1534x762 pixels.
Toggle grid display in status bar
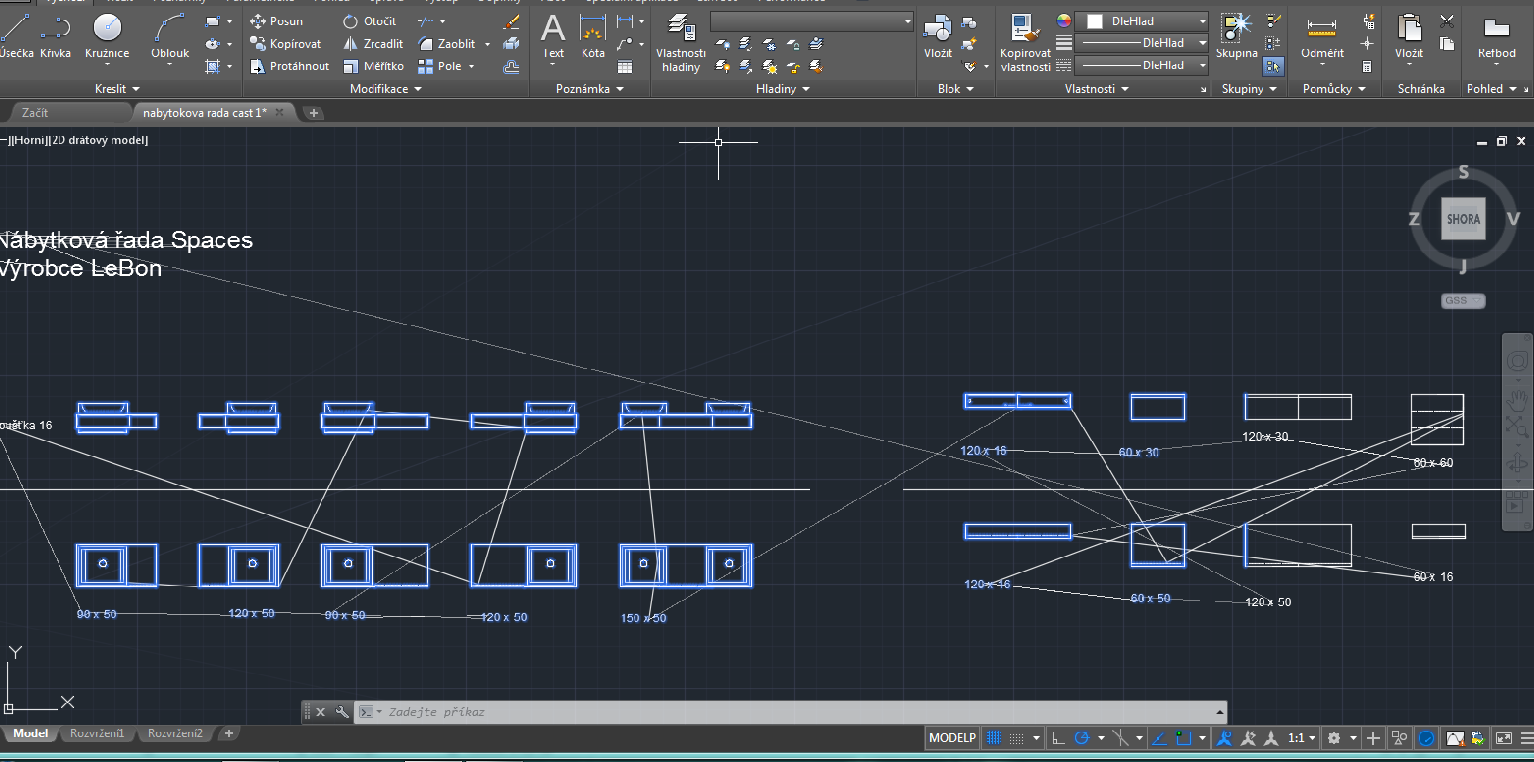994,738
